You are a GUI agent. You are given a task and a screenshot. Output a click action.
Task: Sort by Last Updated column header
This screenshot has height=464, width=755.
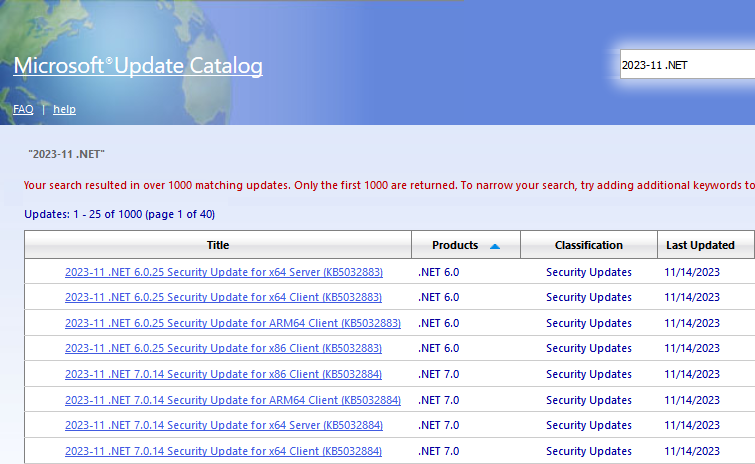[x=699, y=245]
